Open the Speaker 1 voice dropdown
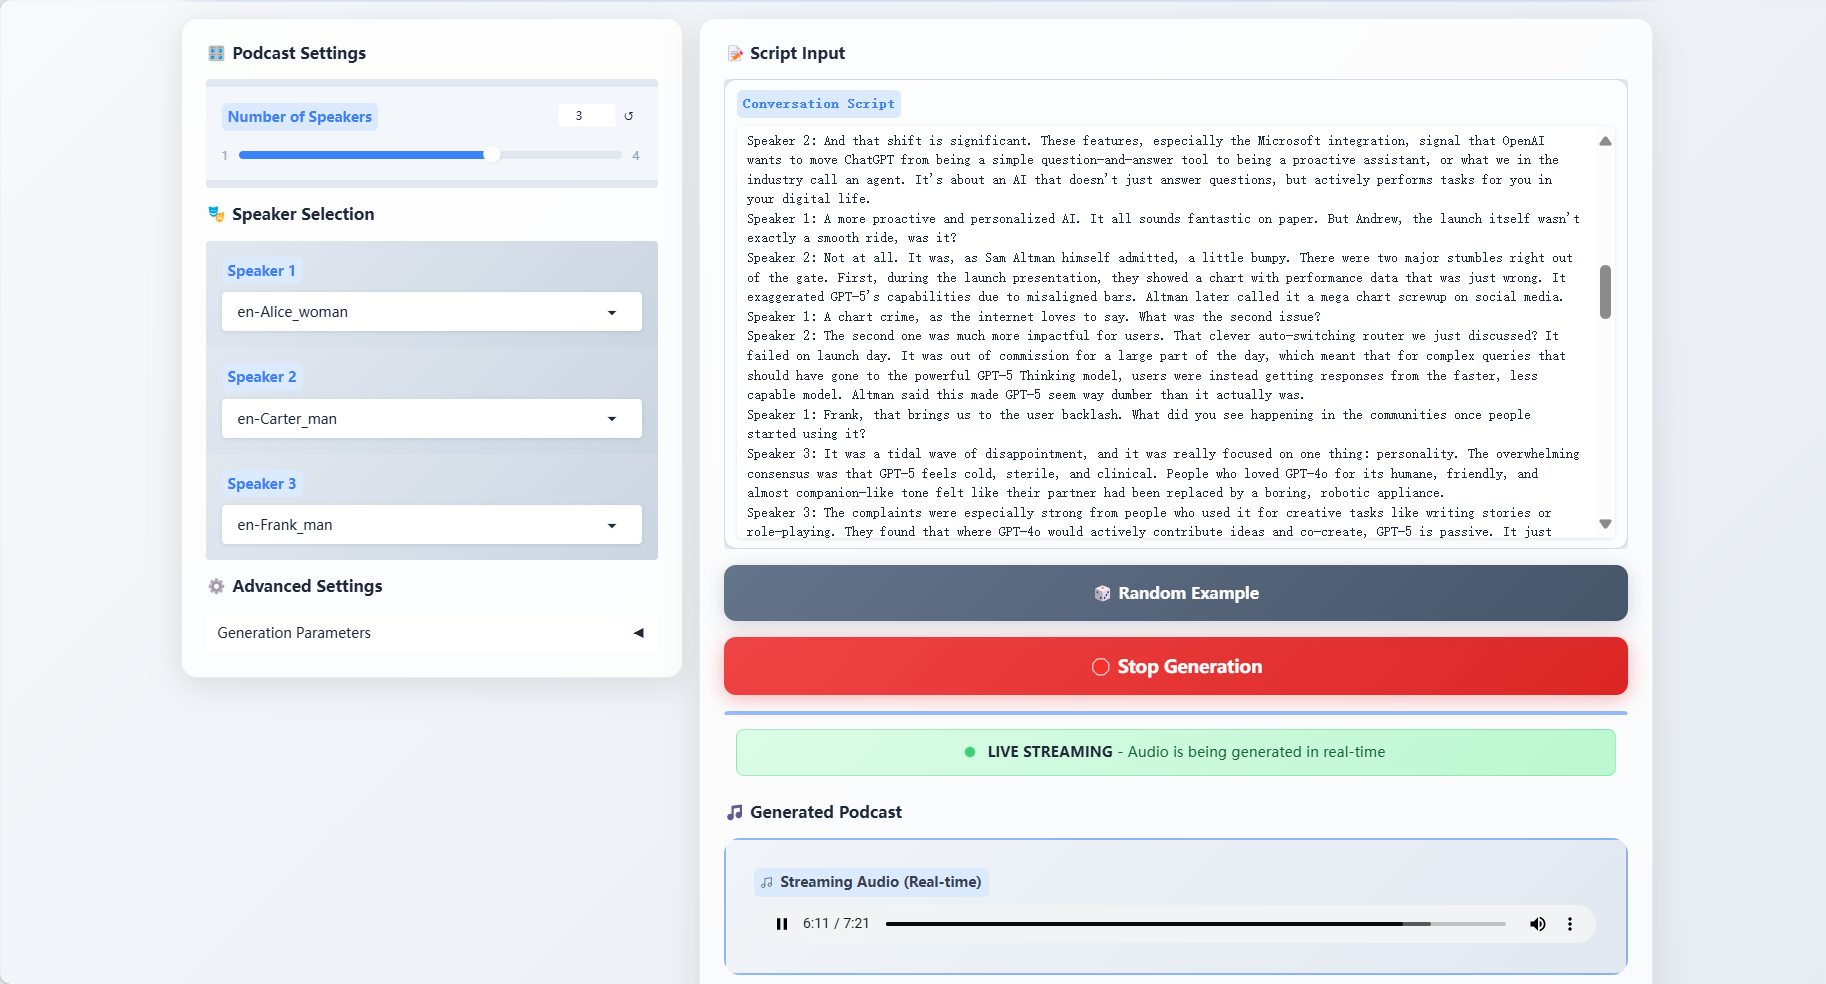 coord(431,312)
